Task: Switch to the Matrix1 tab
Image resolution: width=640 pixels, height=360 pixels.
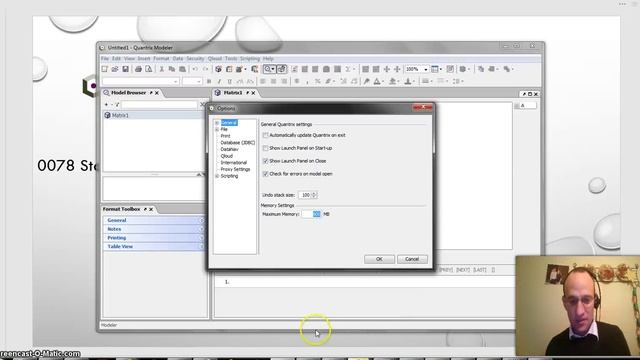Action: point(233,93)
